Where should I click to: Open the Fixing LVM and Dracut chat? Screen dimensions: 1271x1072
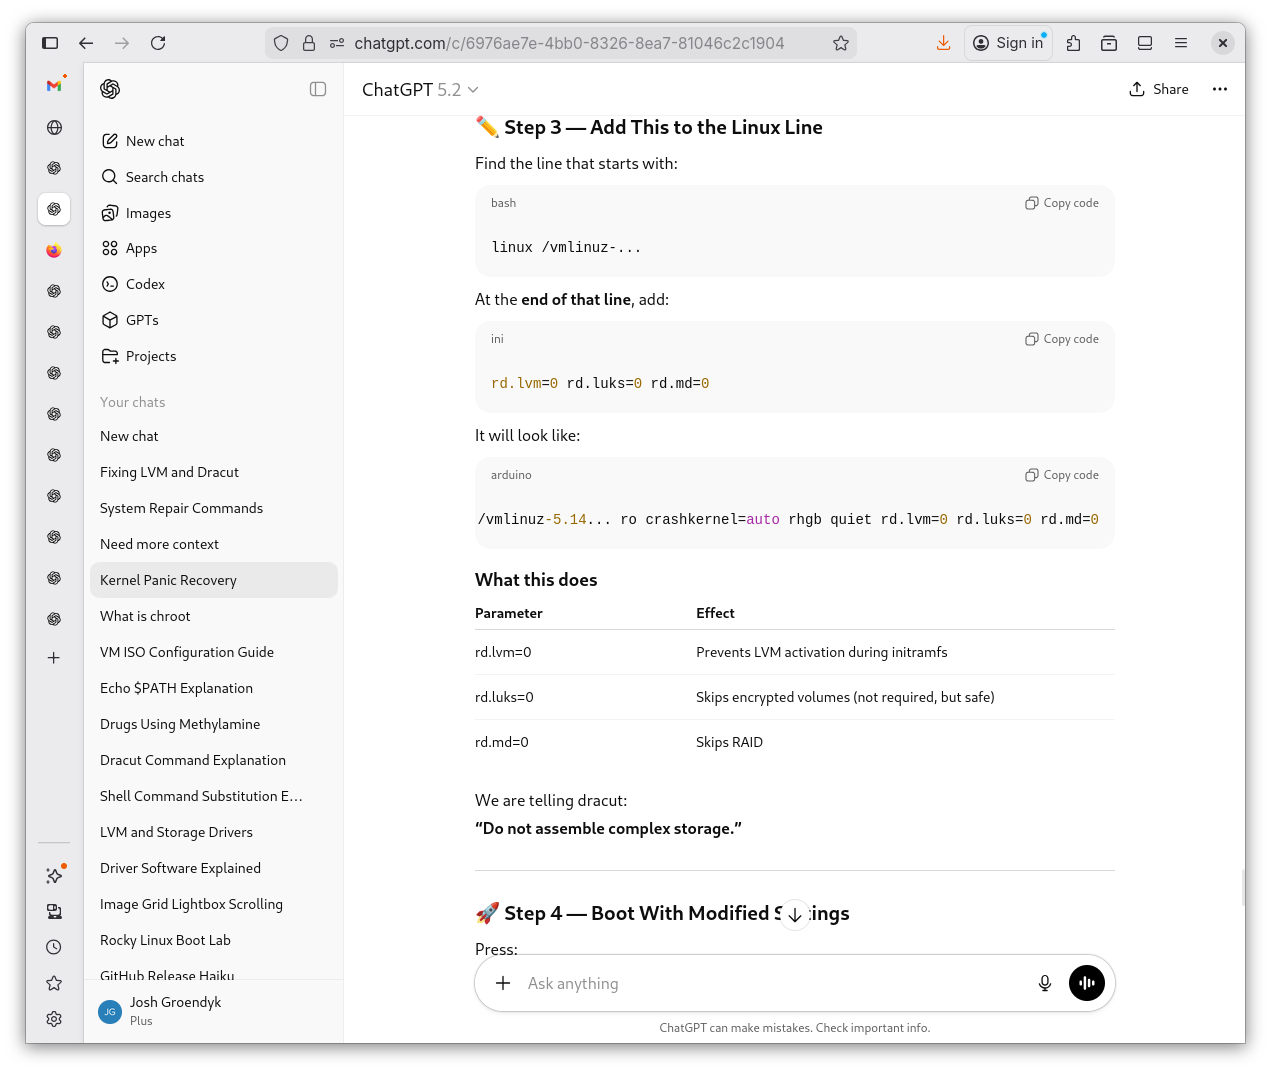click(x=169, y=472)
